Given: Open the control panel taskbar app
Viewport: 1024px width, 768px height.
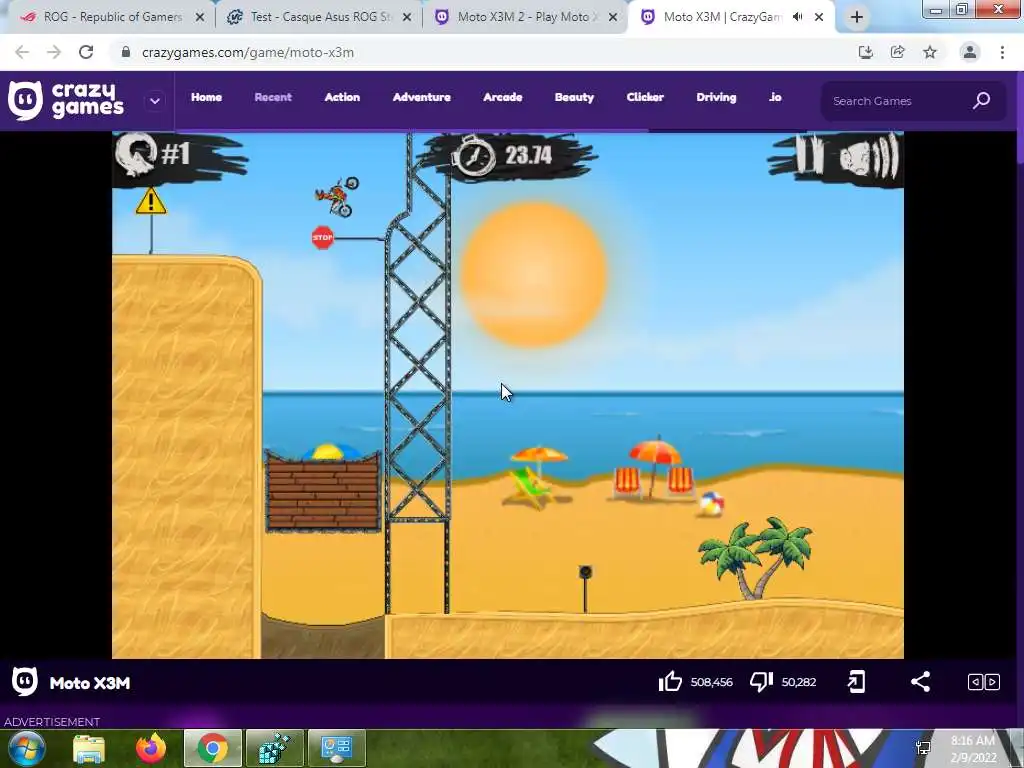Looking at the screenshot, I should [336, 748].
